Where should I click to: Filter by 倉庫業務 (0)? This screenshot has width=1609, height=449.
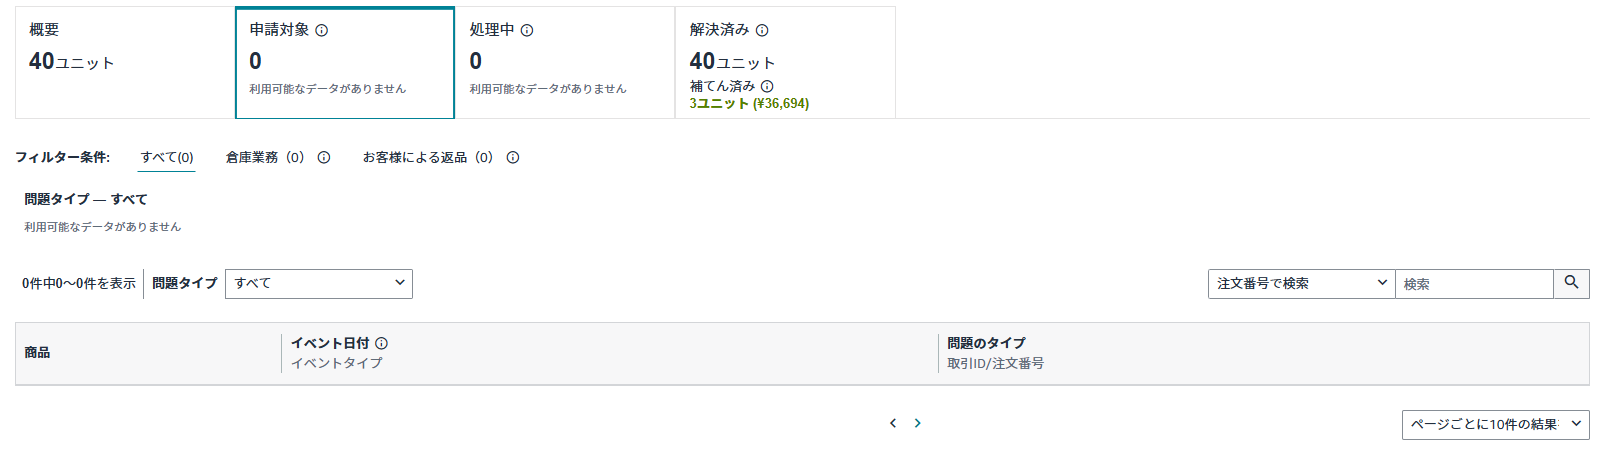point(265,157)
